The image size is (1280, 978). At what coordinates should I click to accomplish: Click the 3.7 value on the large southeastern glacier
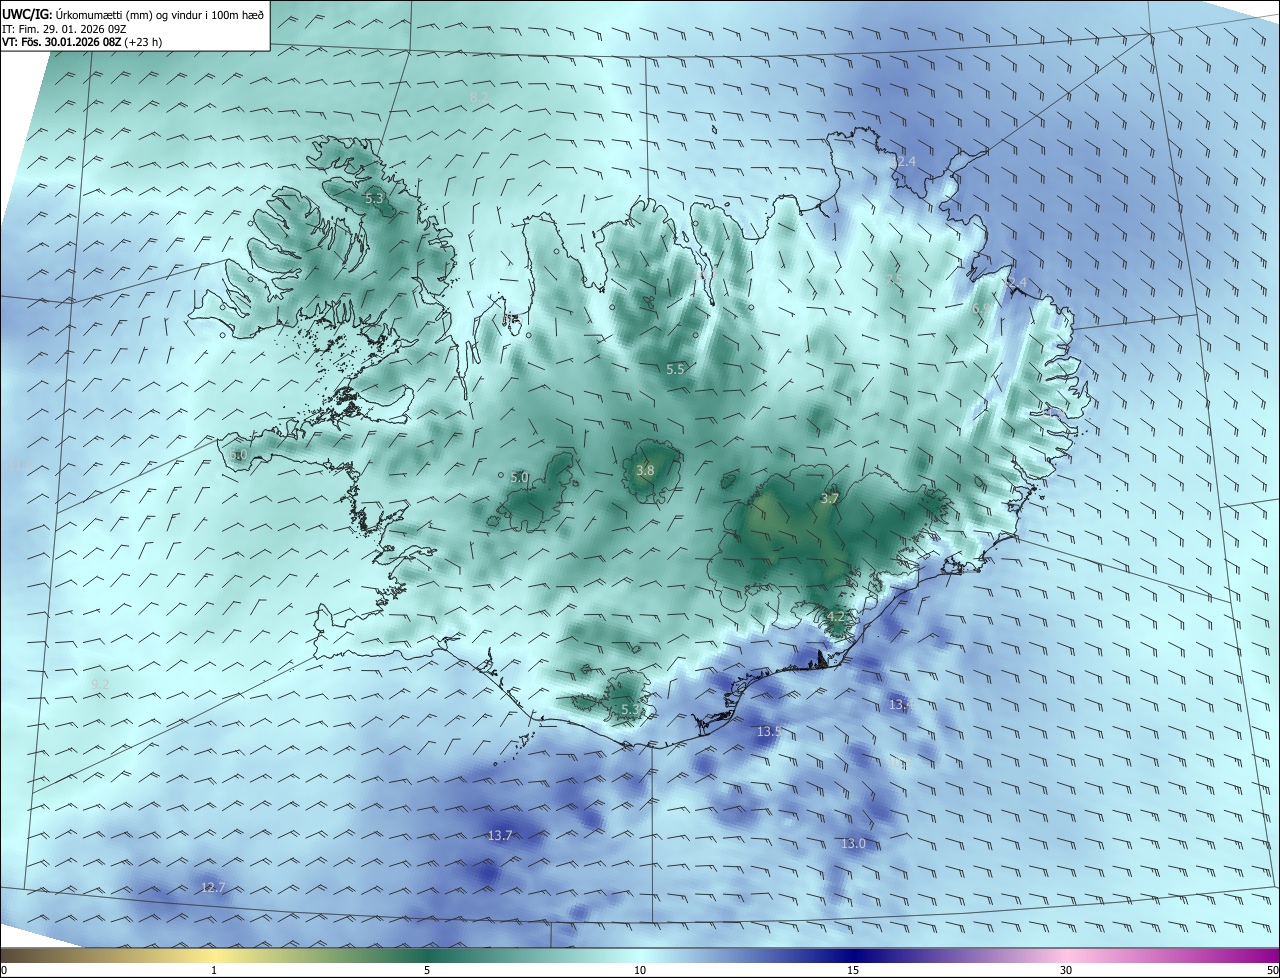(x=829, y=498)
